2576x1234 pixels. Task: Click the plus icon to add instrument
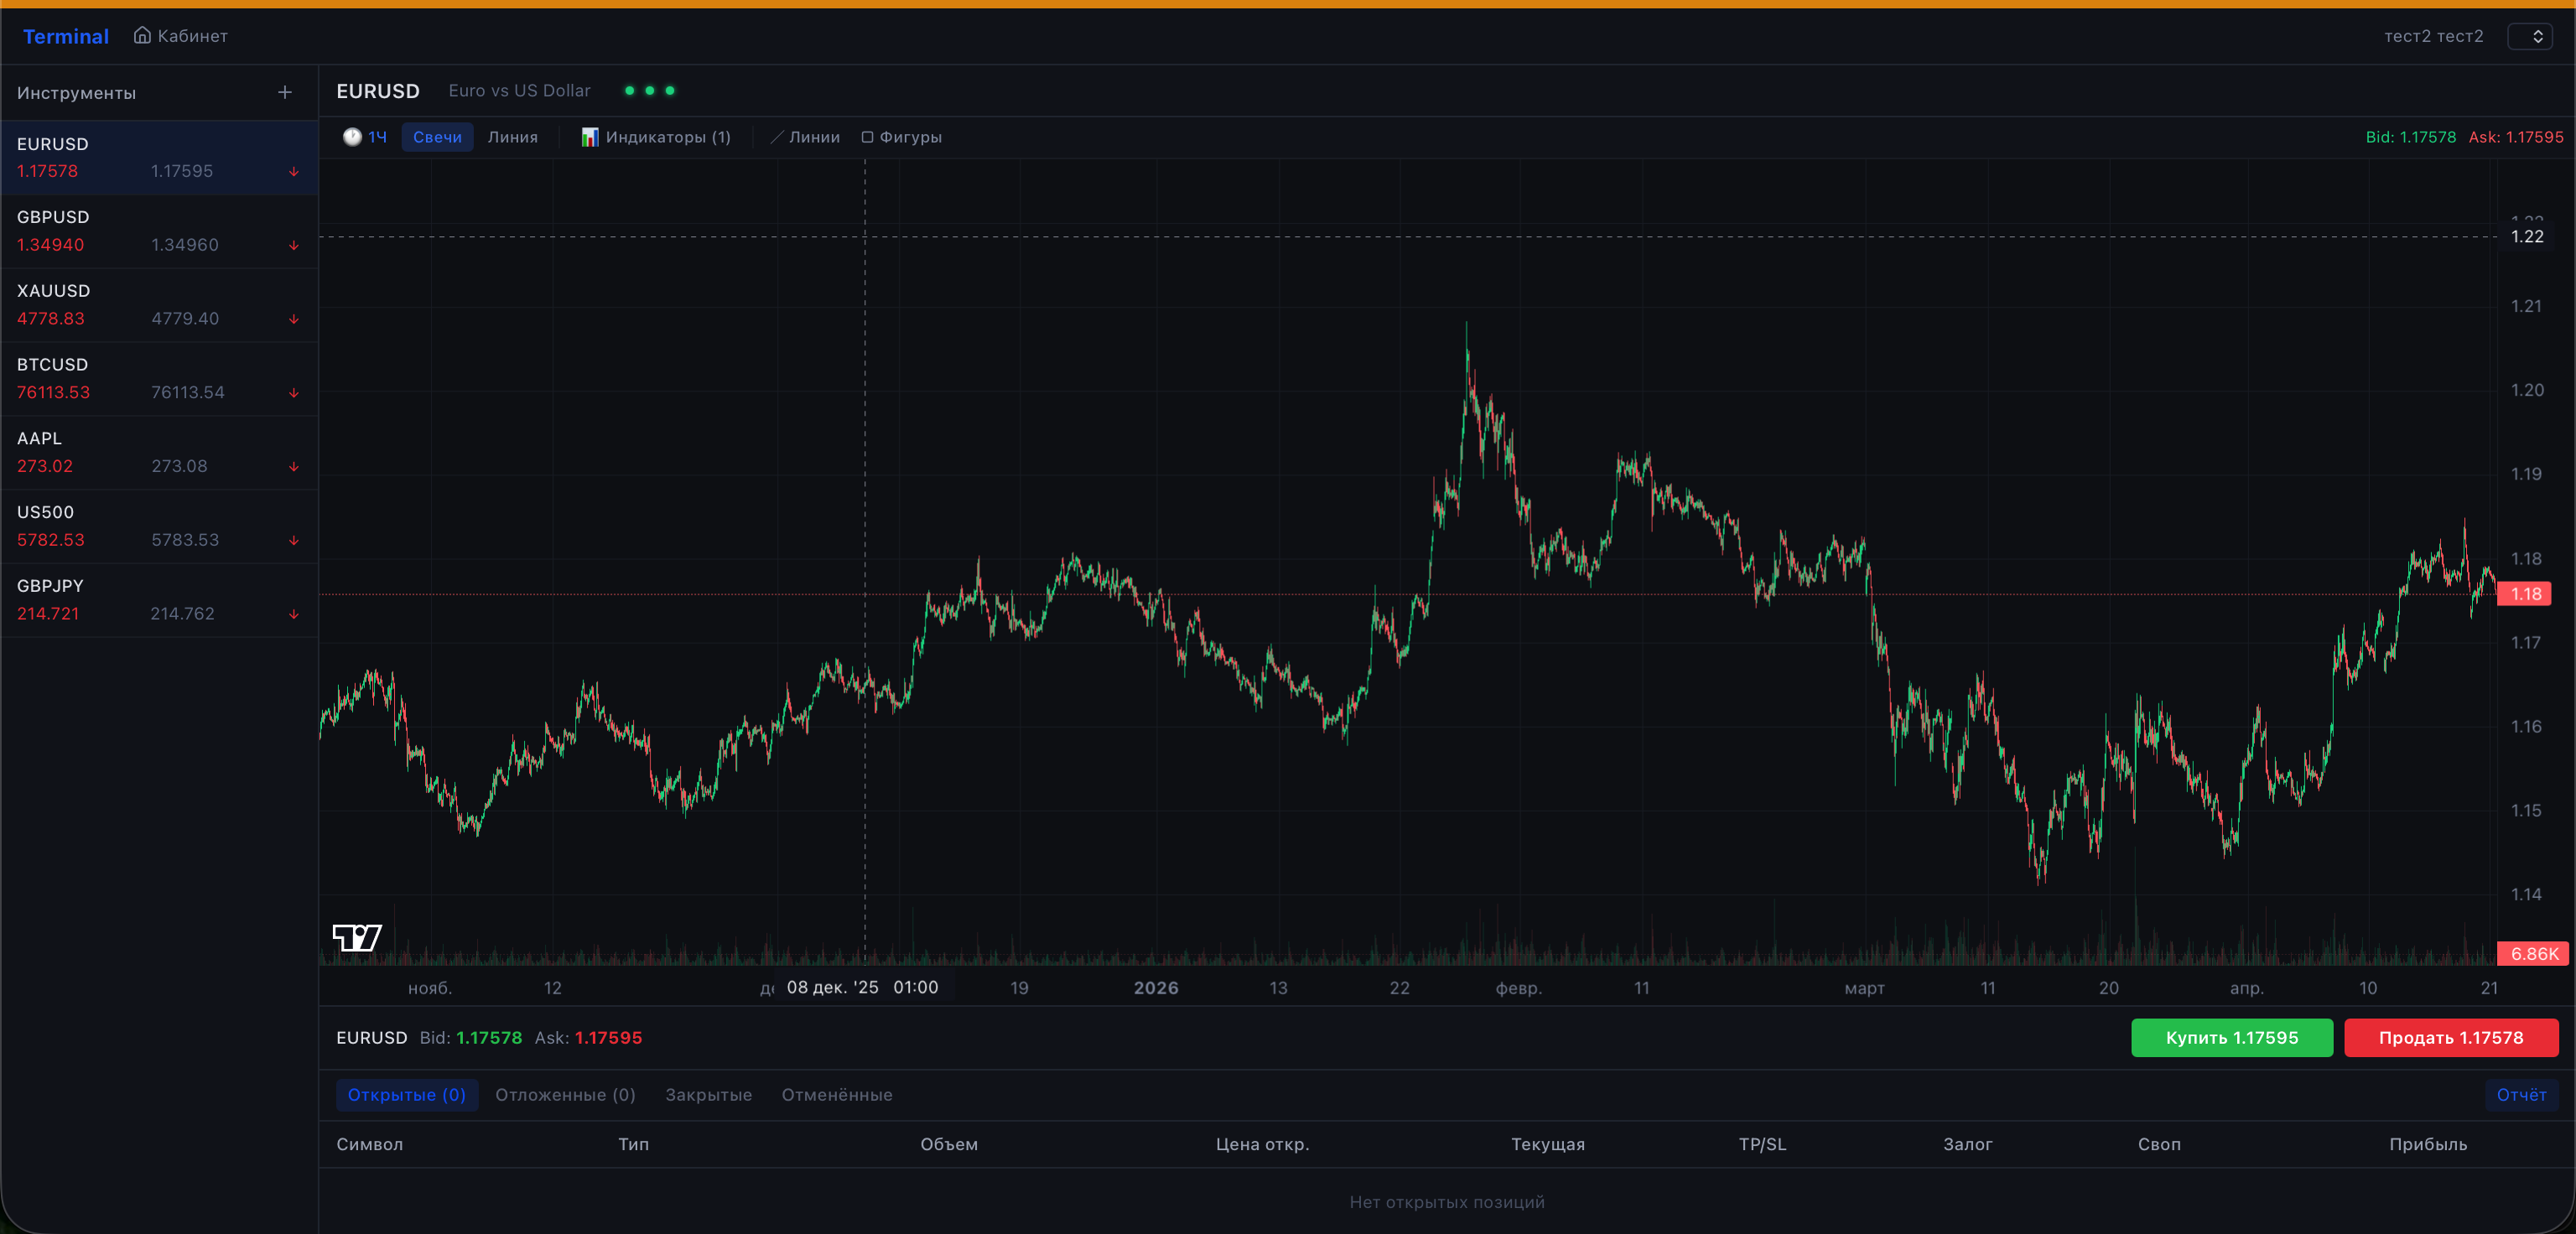[285, 93]
